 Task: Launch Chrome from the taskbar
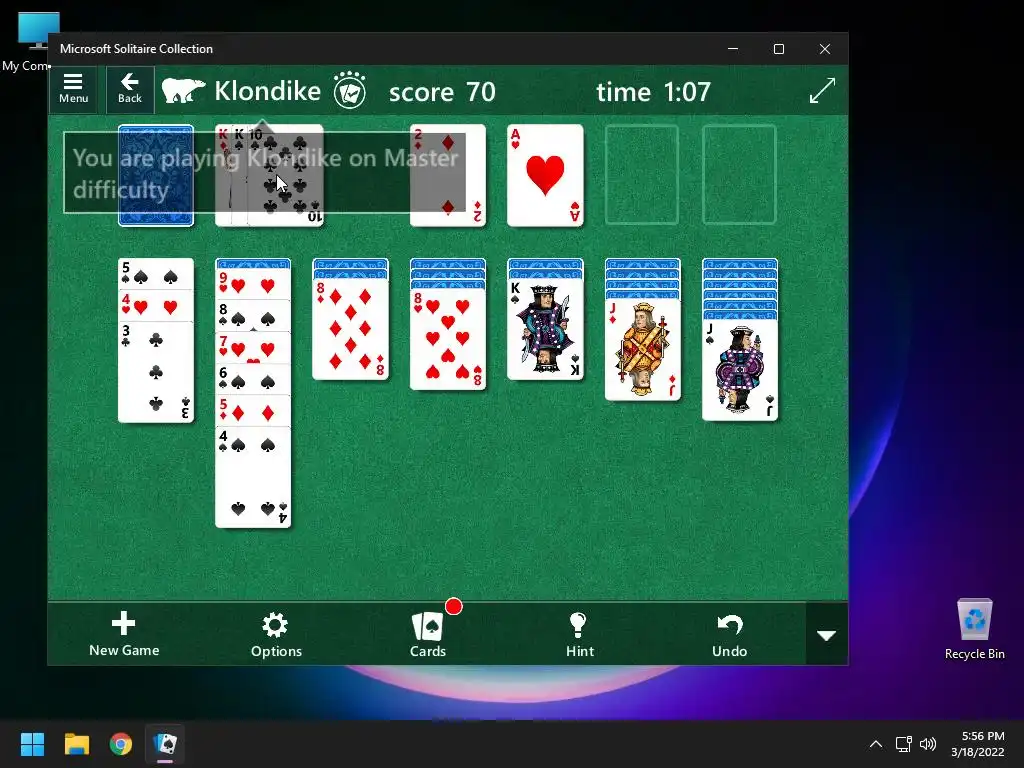pyautogui.click(x=121, y=744)
